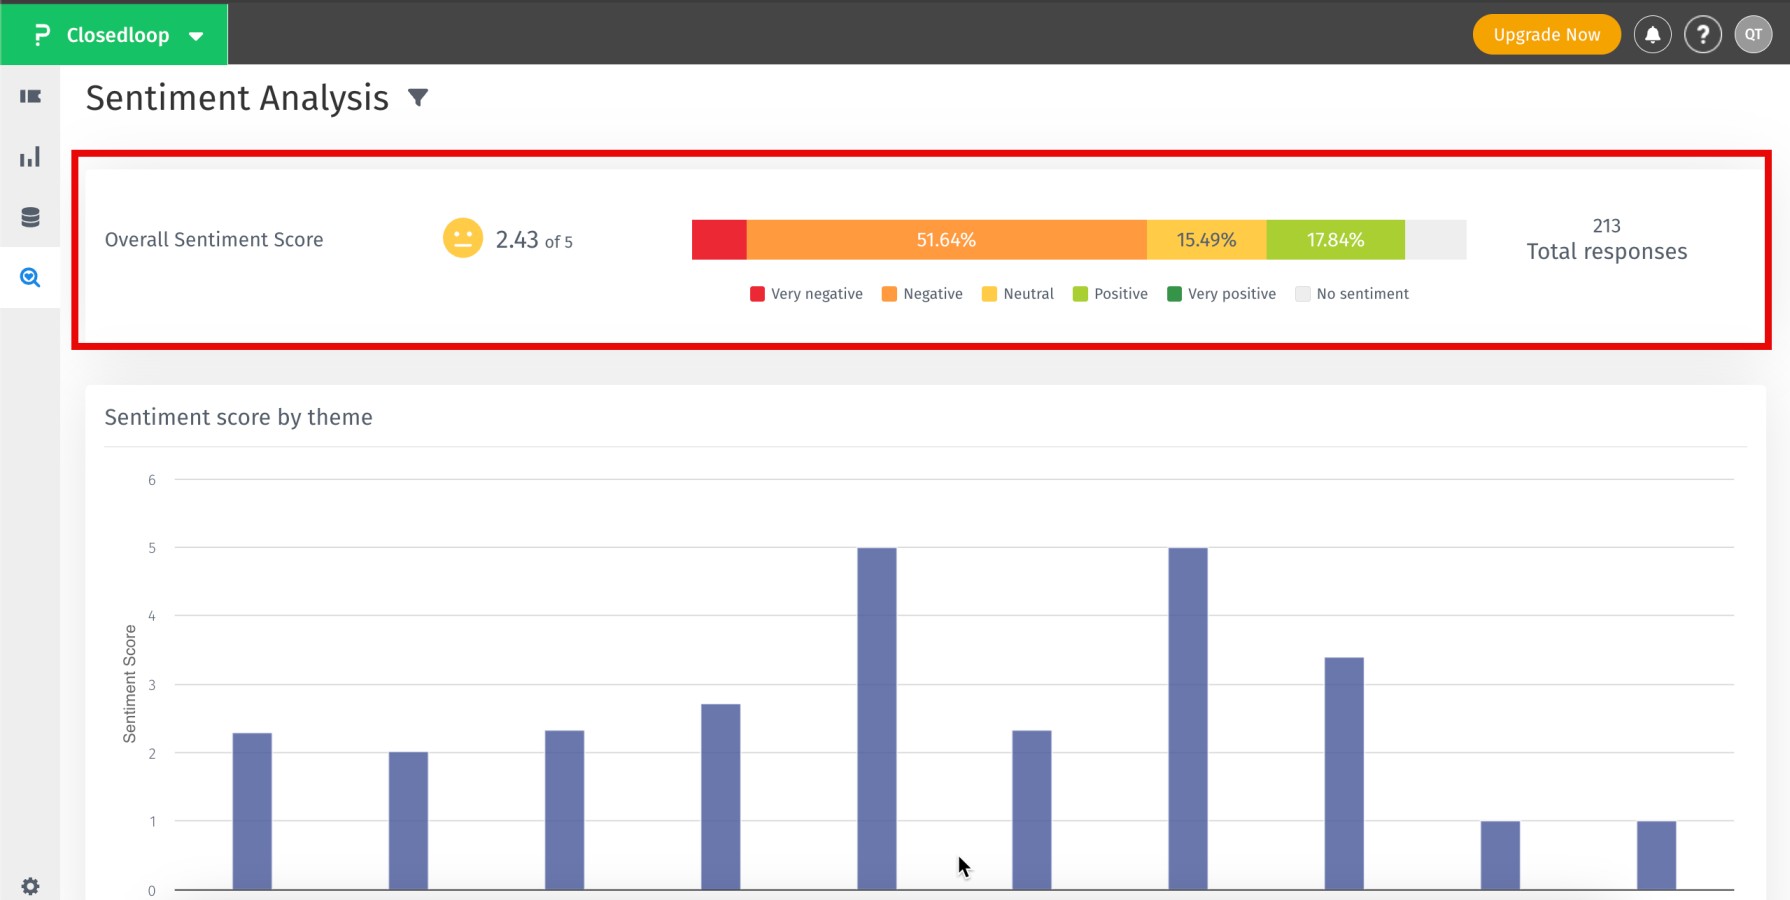Open the survey builder sidebar icon
The width and height of the screenshot is (1790, 900).
pos(31,96)
